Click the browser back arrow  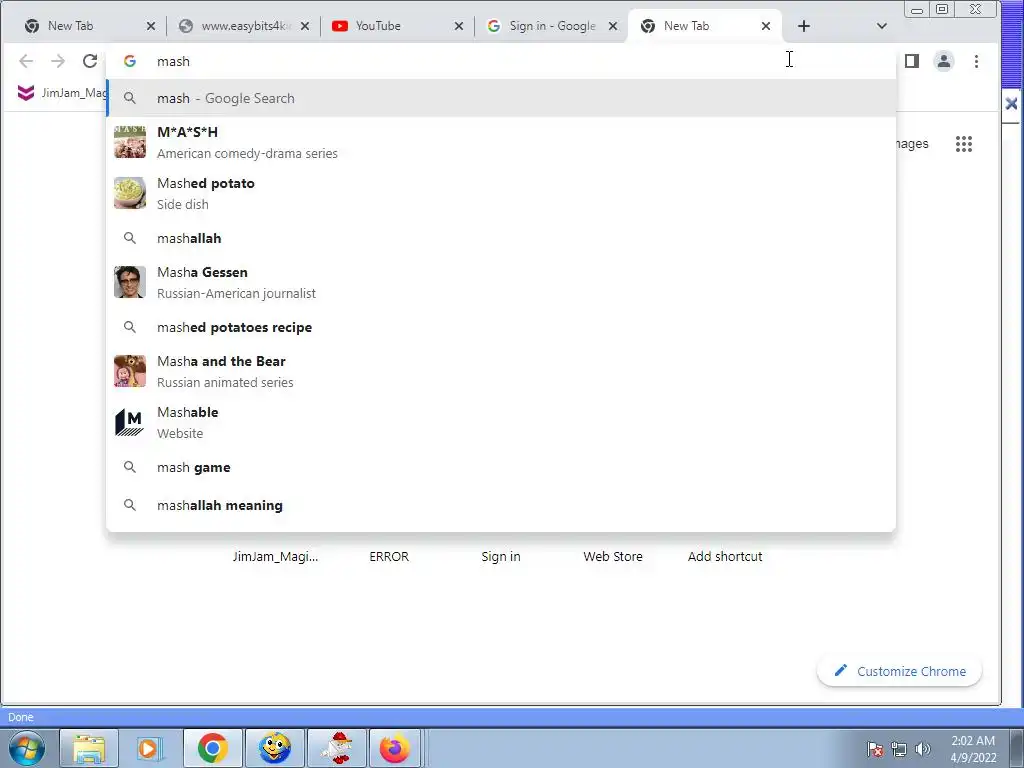pos(26,61)
